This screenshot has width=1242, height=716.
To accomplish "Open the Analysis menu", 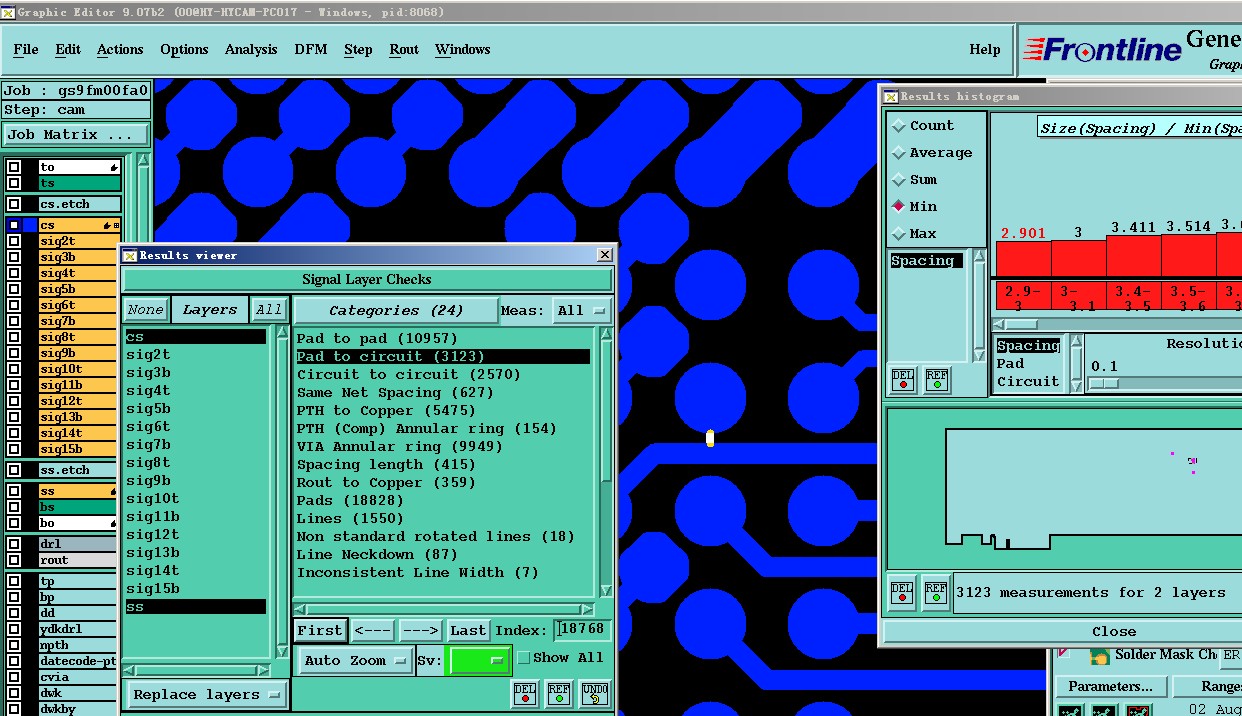I will (251, 49).
